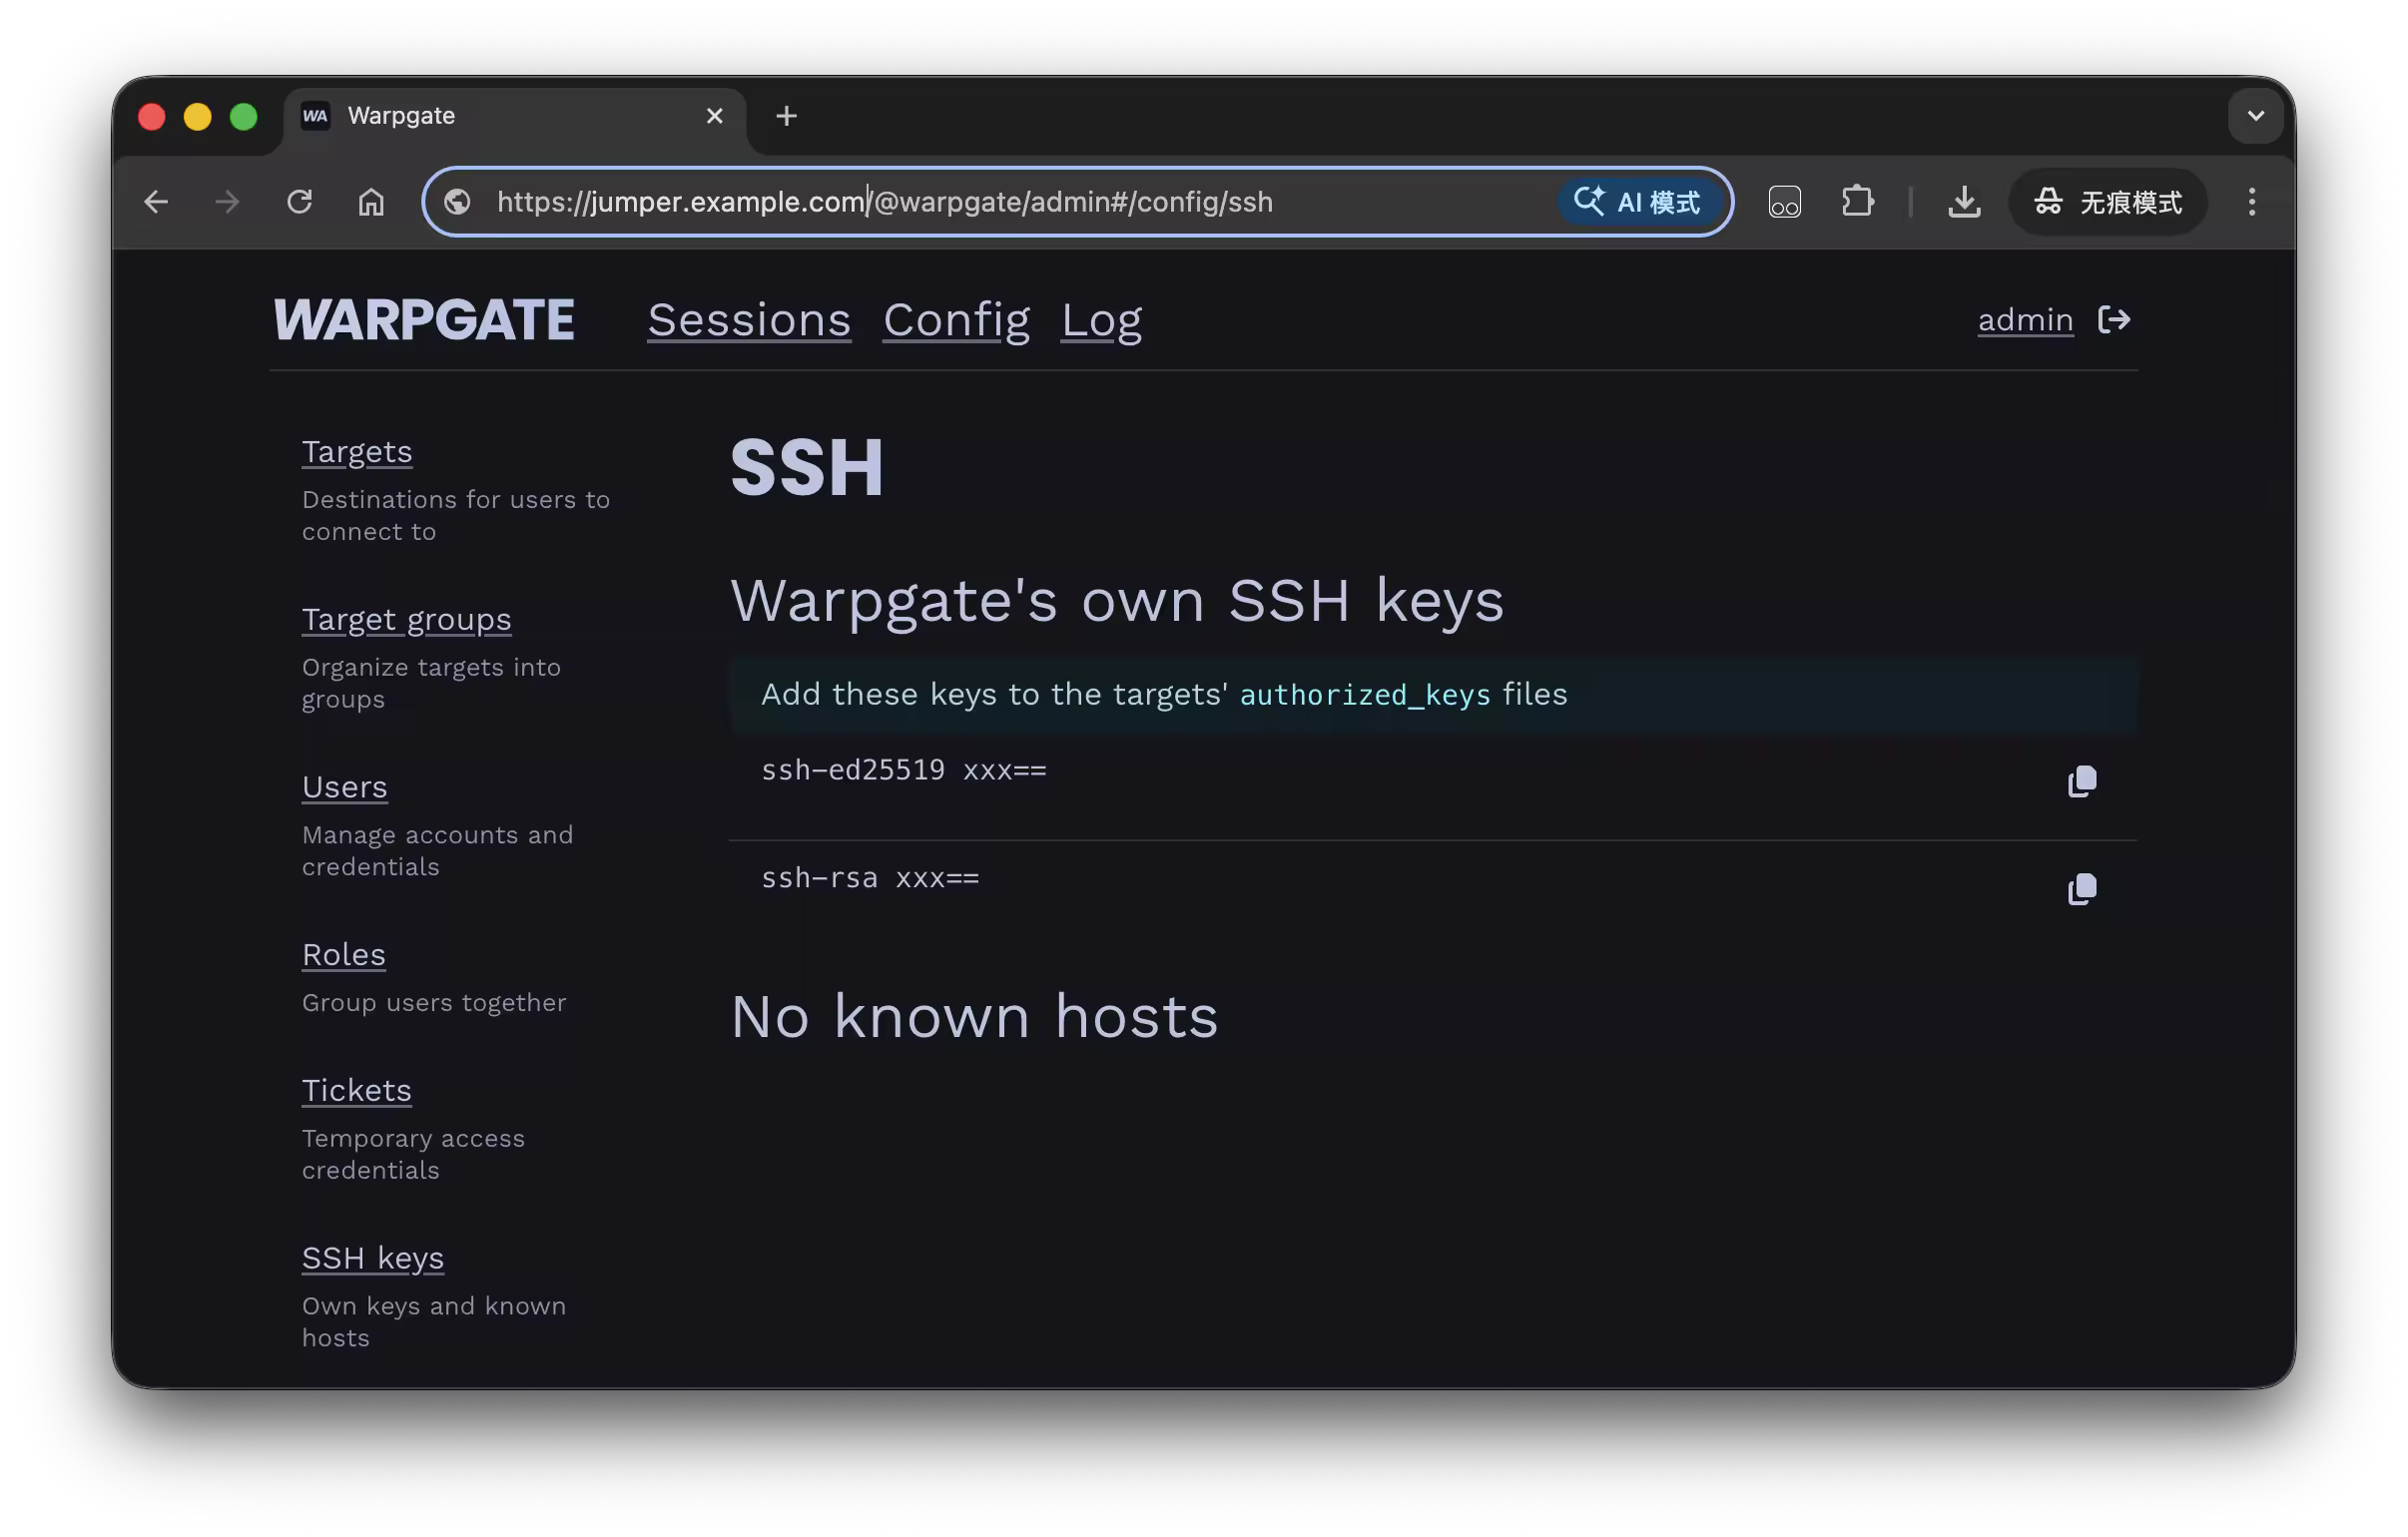2408x1537 pixels.
Task: Open the downloads icon
Action: click(x=1964, y=202)
